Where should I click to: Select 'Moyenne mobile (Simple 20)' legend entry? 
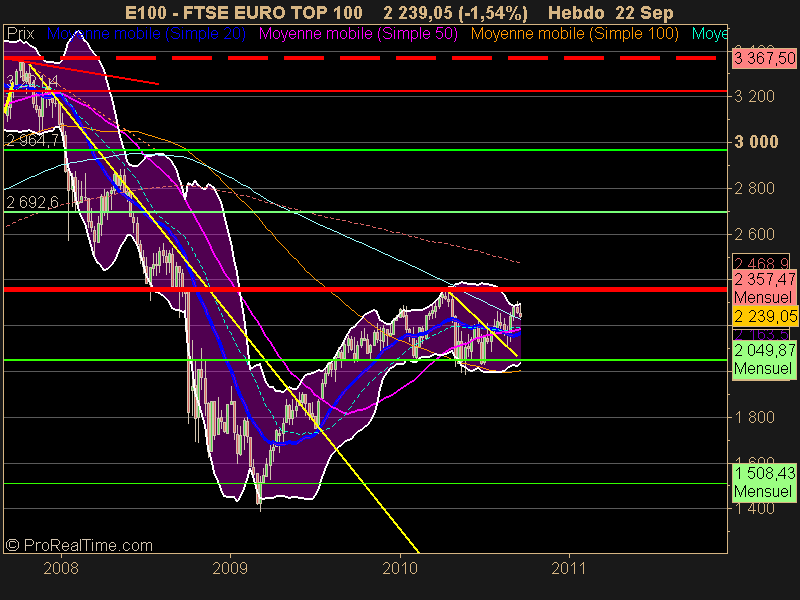coord(146,34)
